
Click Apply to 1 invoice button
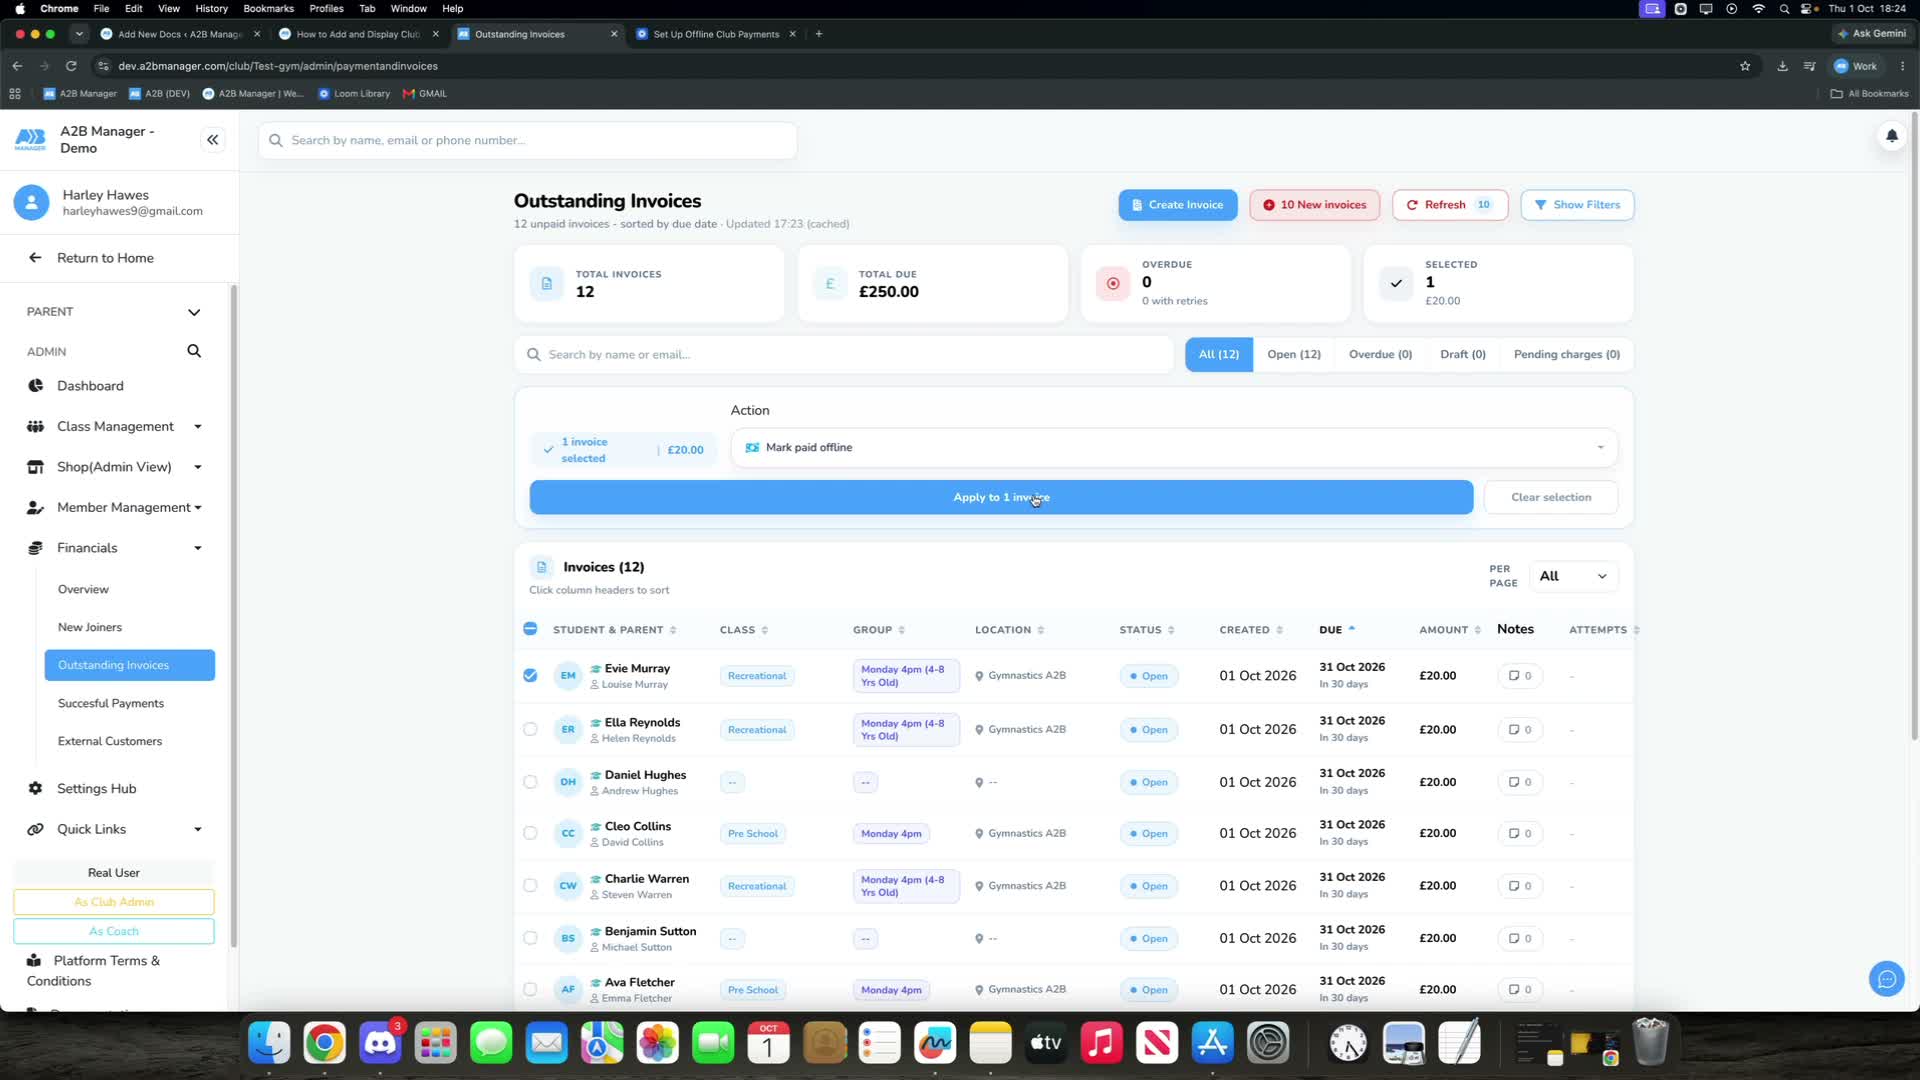1001,498
